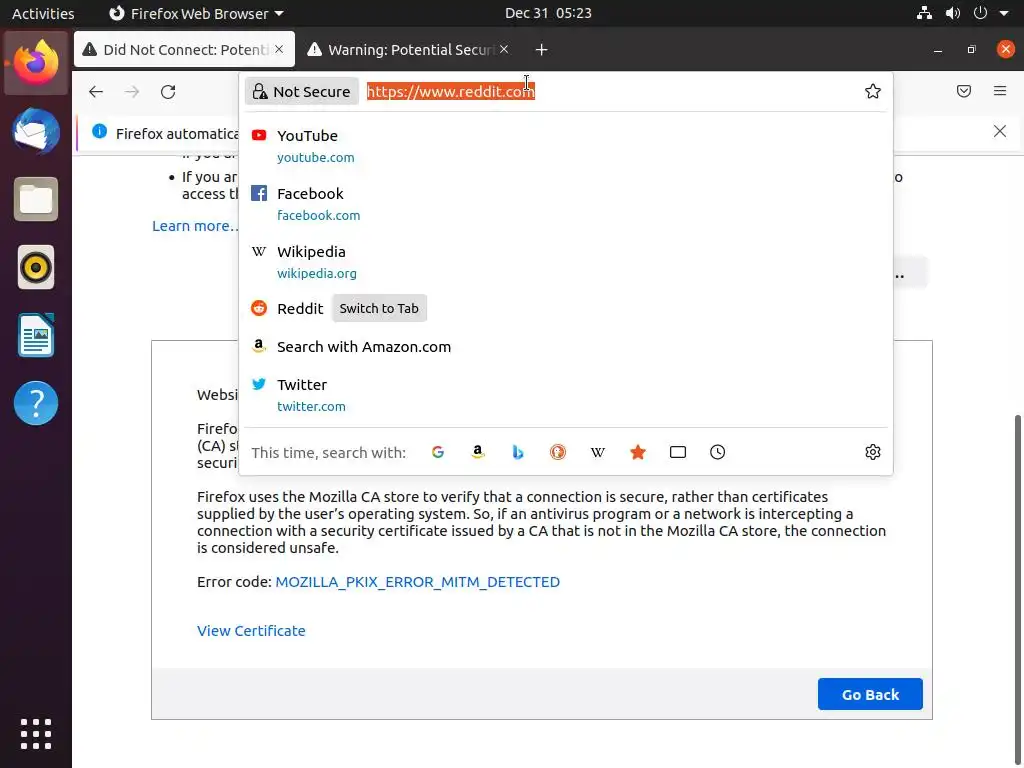This screenshot has width=1024, height=768.
Task: Select the YouTube suggestion
Action: [566, 146]
